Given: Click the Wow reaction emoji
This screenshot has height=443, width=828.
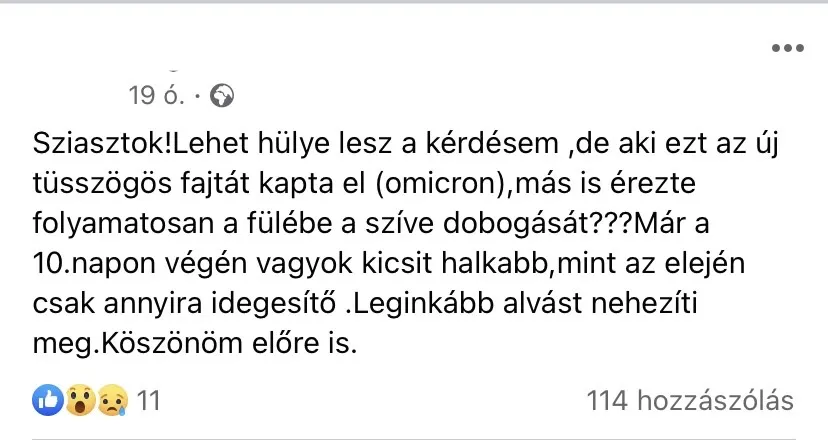Looking at the screenshot, I should (78, 402).
